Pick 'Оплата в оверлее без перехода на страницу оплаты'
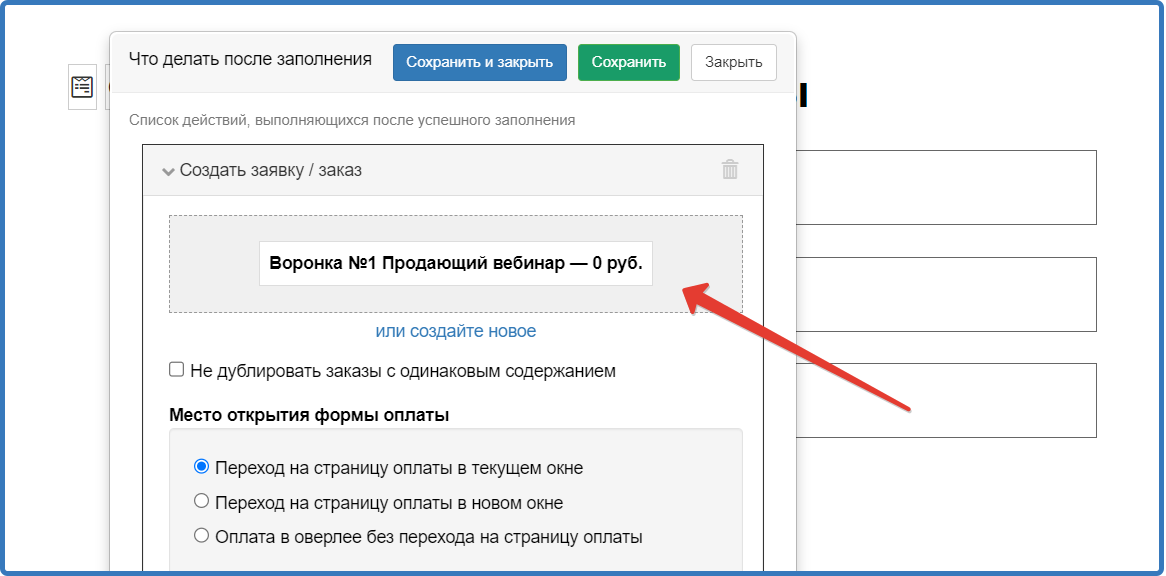 point(201,535)
